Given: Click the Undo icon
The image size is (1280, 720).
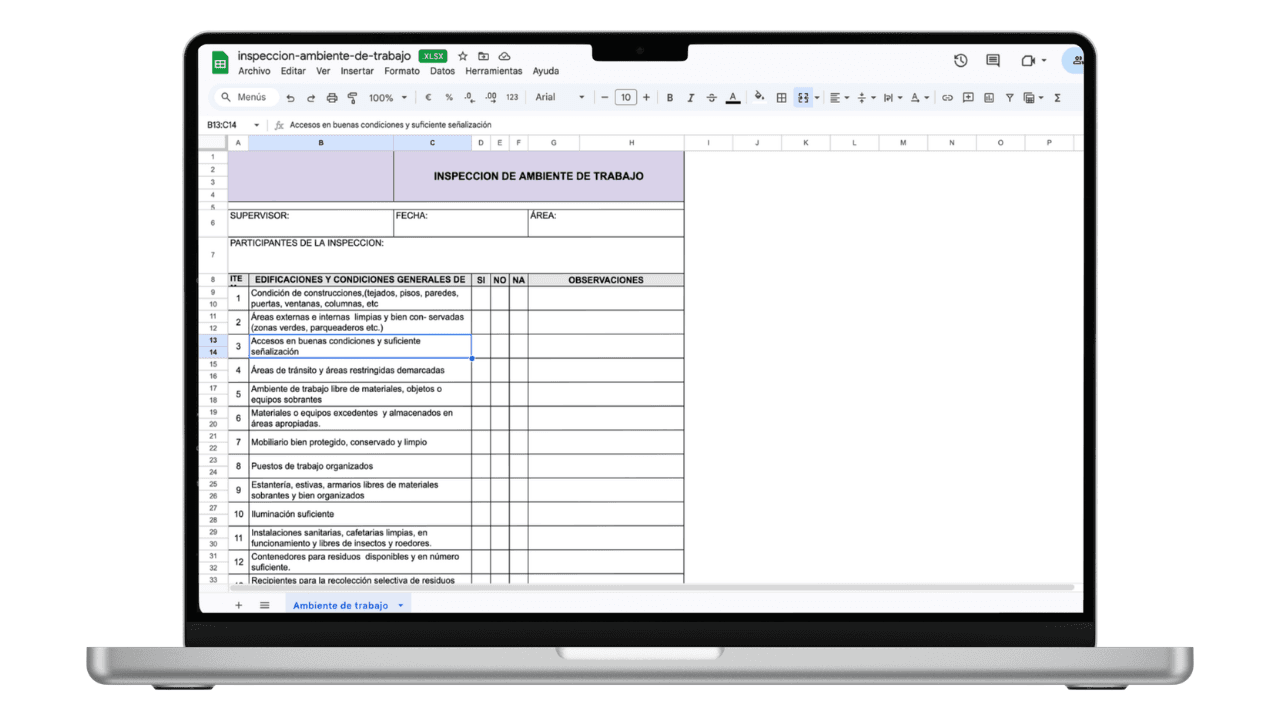Looking at the screenshot, I should [x=291, y=97].
